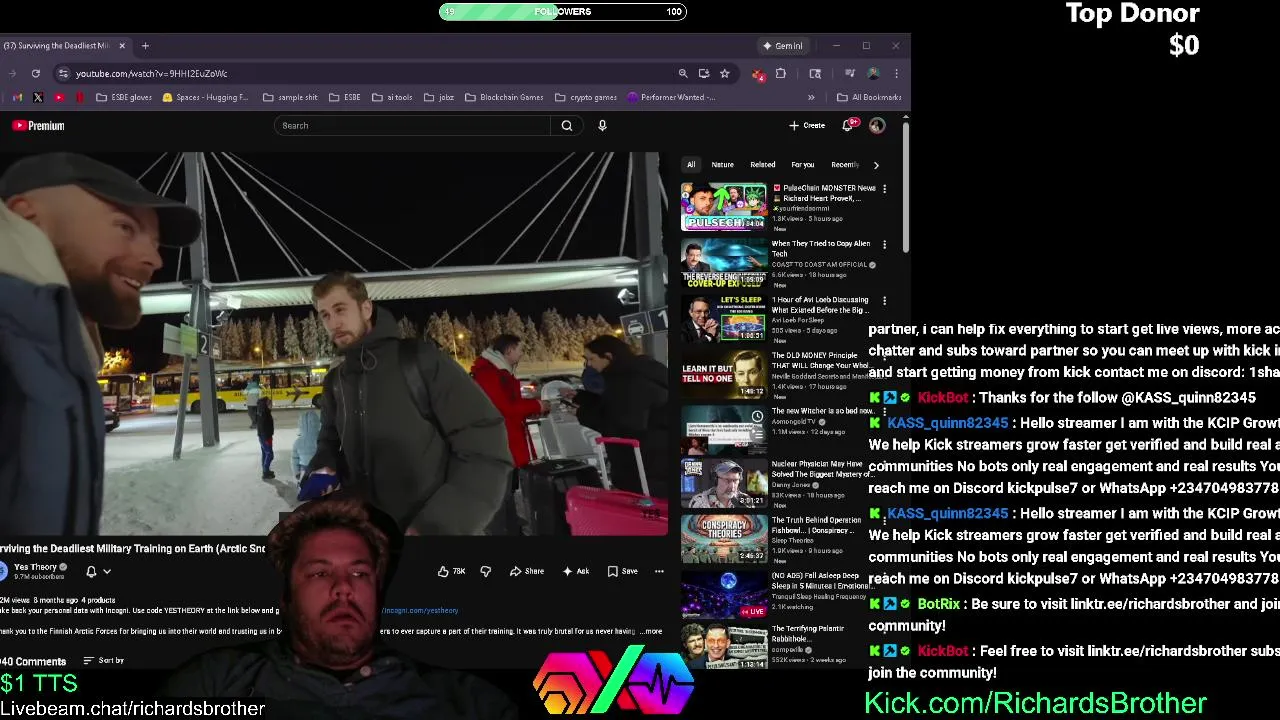The width and height of the screenshot is (1280, 720).
Task: Open the X bookmark icon
Action: tap(38, 97)
